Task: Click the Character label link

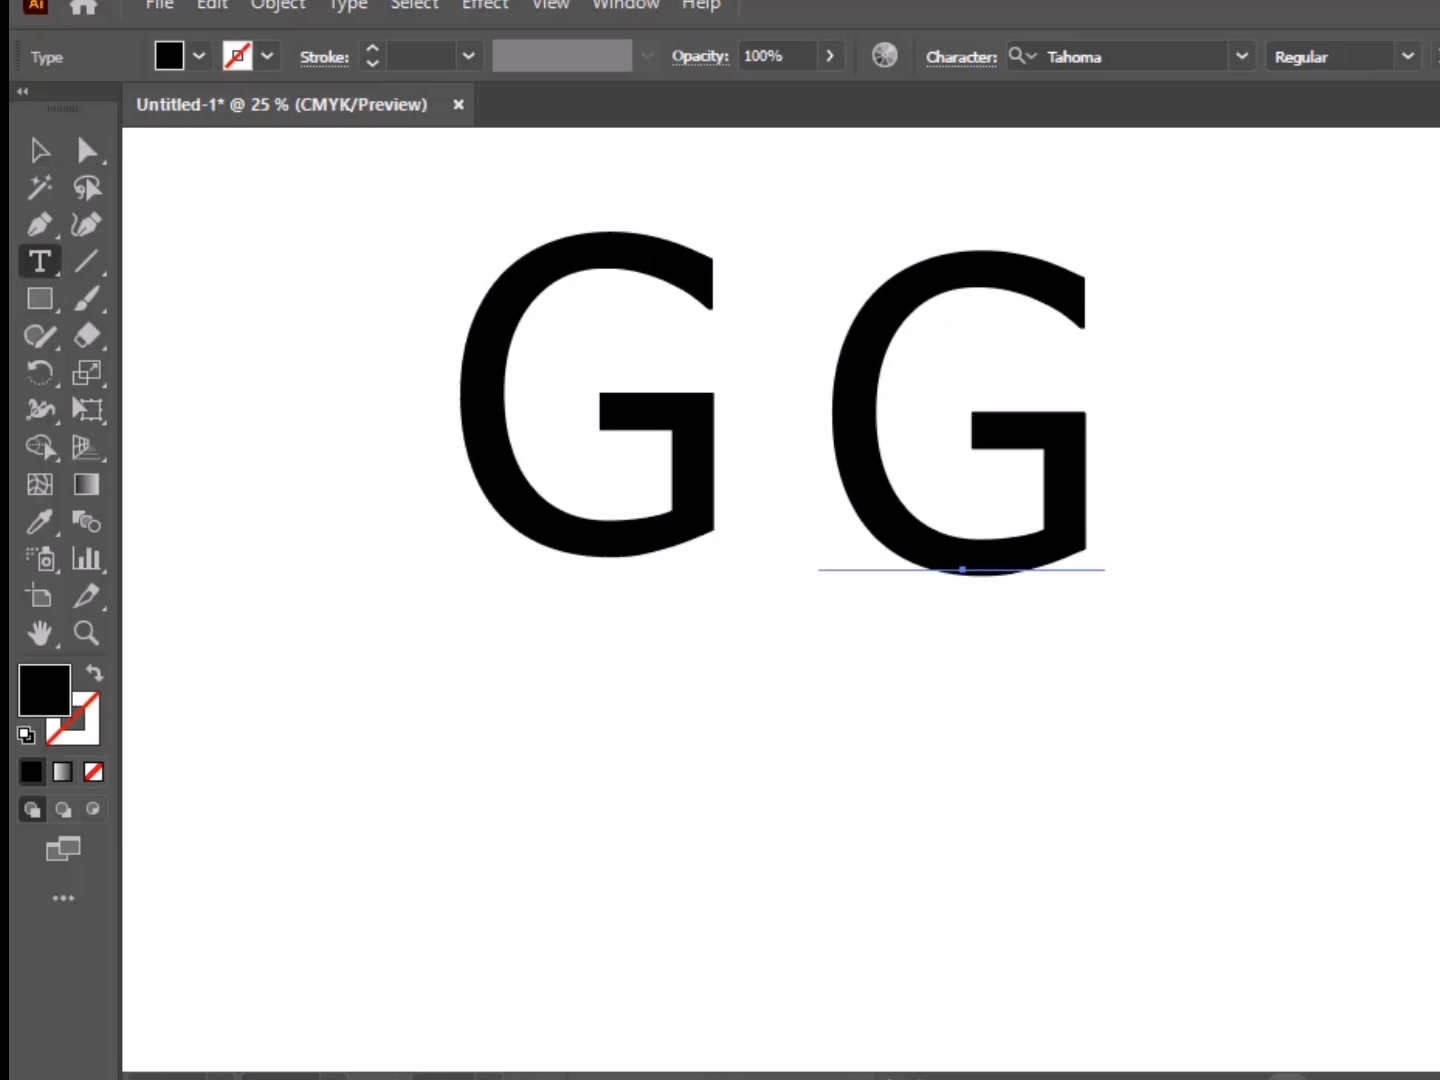Action: tap(961, 57)
